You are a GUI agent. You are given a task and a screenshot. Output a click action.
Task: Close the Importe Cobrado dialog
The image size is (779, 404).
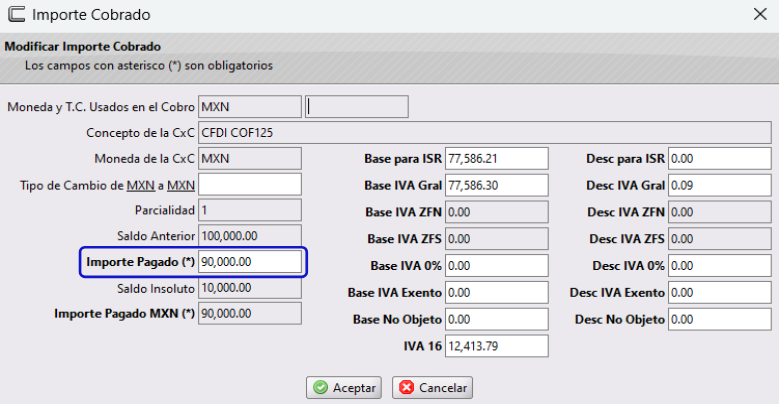click(x=760, y=14)
